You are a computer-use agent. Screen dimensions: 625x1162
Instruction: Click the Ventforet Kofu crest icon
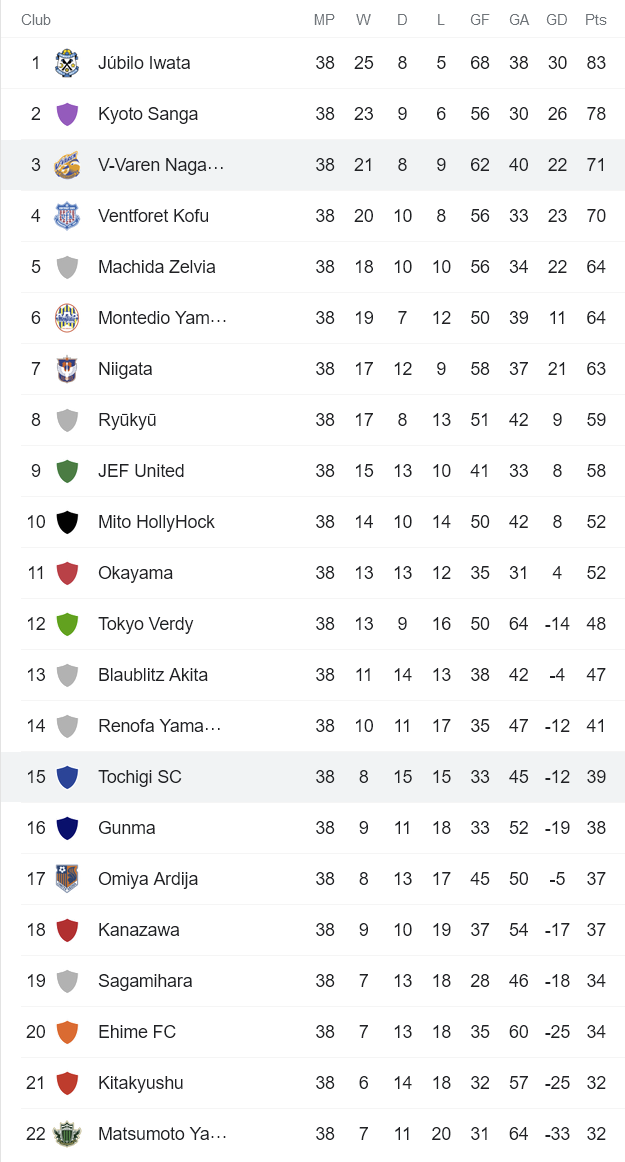(x=67, y=216)
